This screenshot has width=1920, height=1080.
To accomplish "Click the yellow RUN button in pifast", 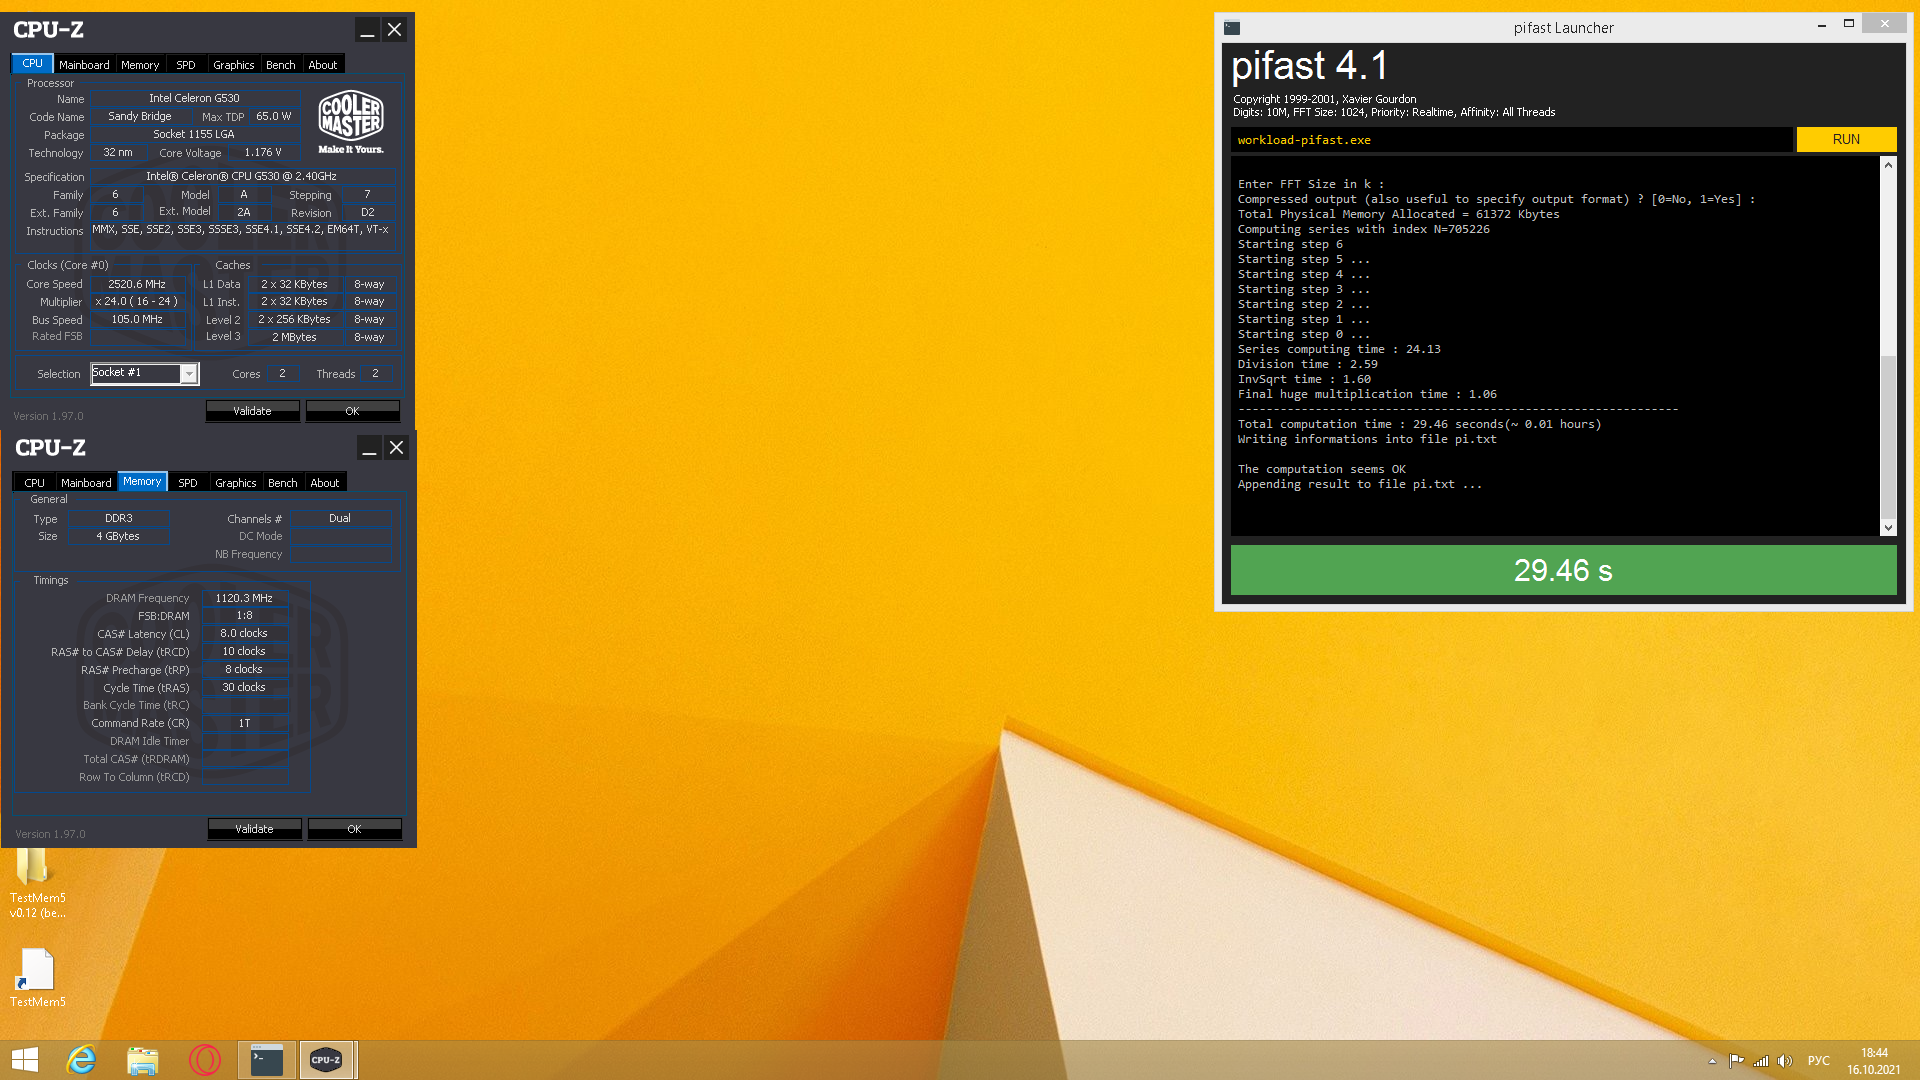I will click(1846, 139).
